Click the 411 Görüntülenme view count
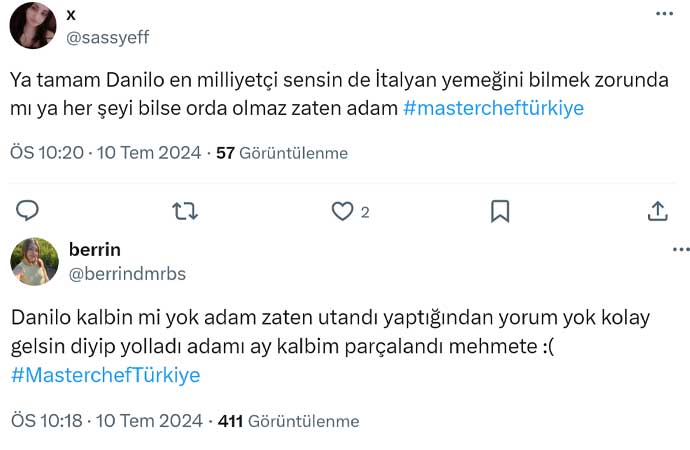 click(288, 421)
